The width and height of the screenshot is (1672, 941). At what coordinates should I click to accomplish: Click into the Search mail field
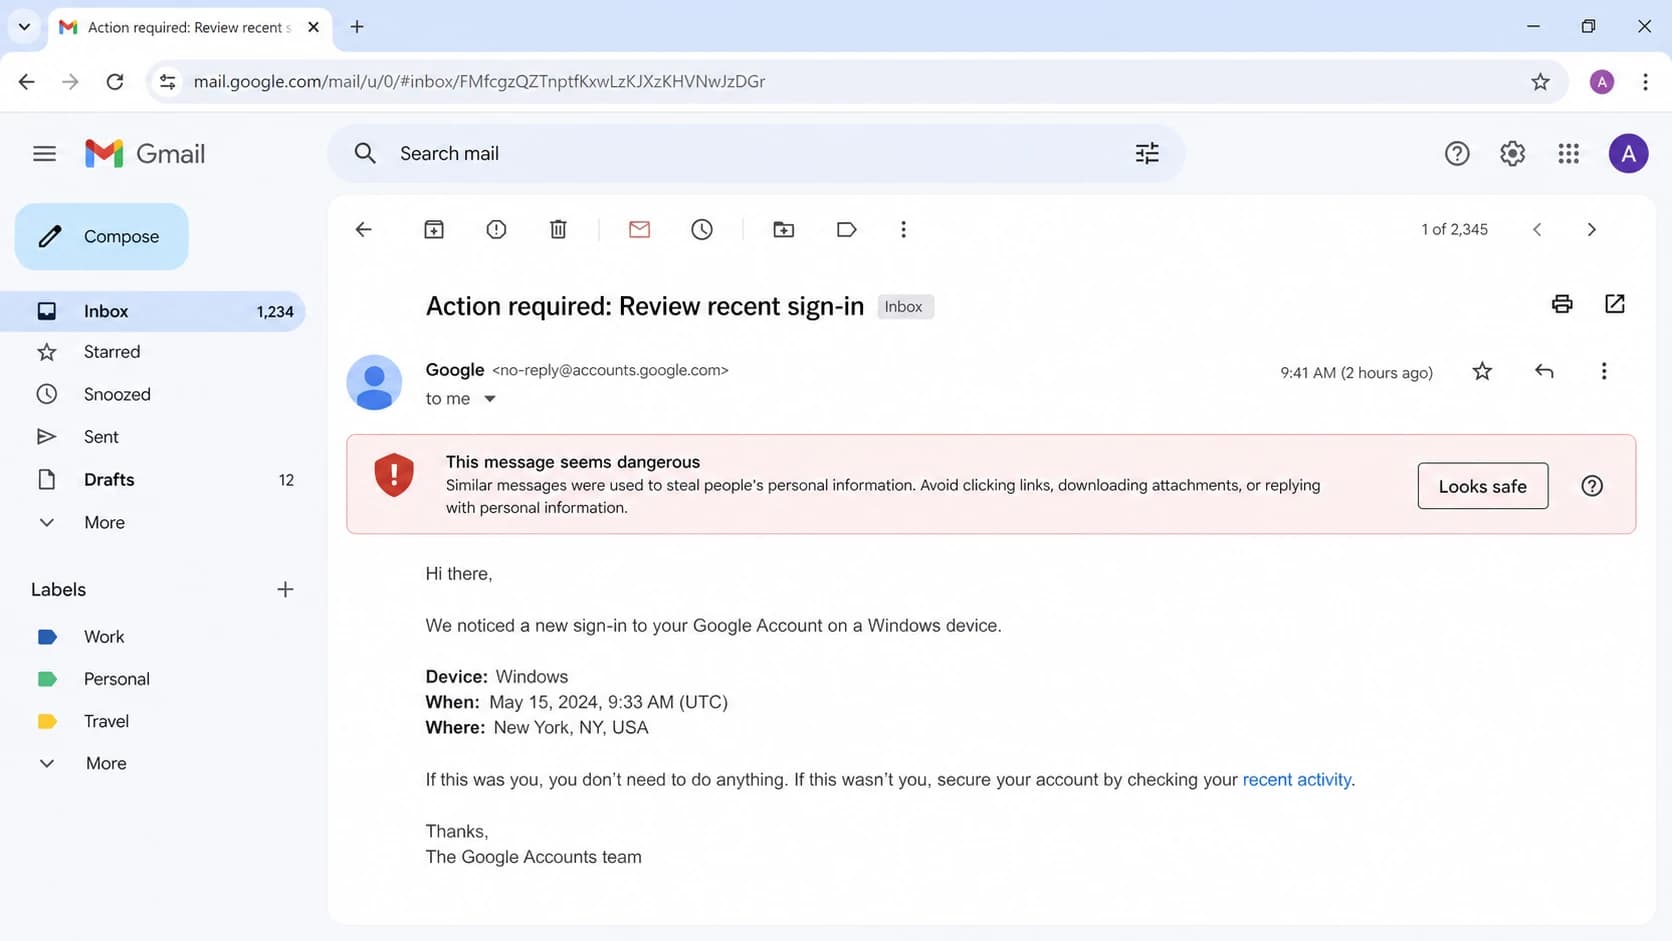click(x=756, y=153)
